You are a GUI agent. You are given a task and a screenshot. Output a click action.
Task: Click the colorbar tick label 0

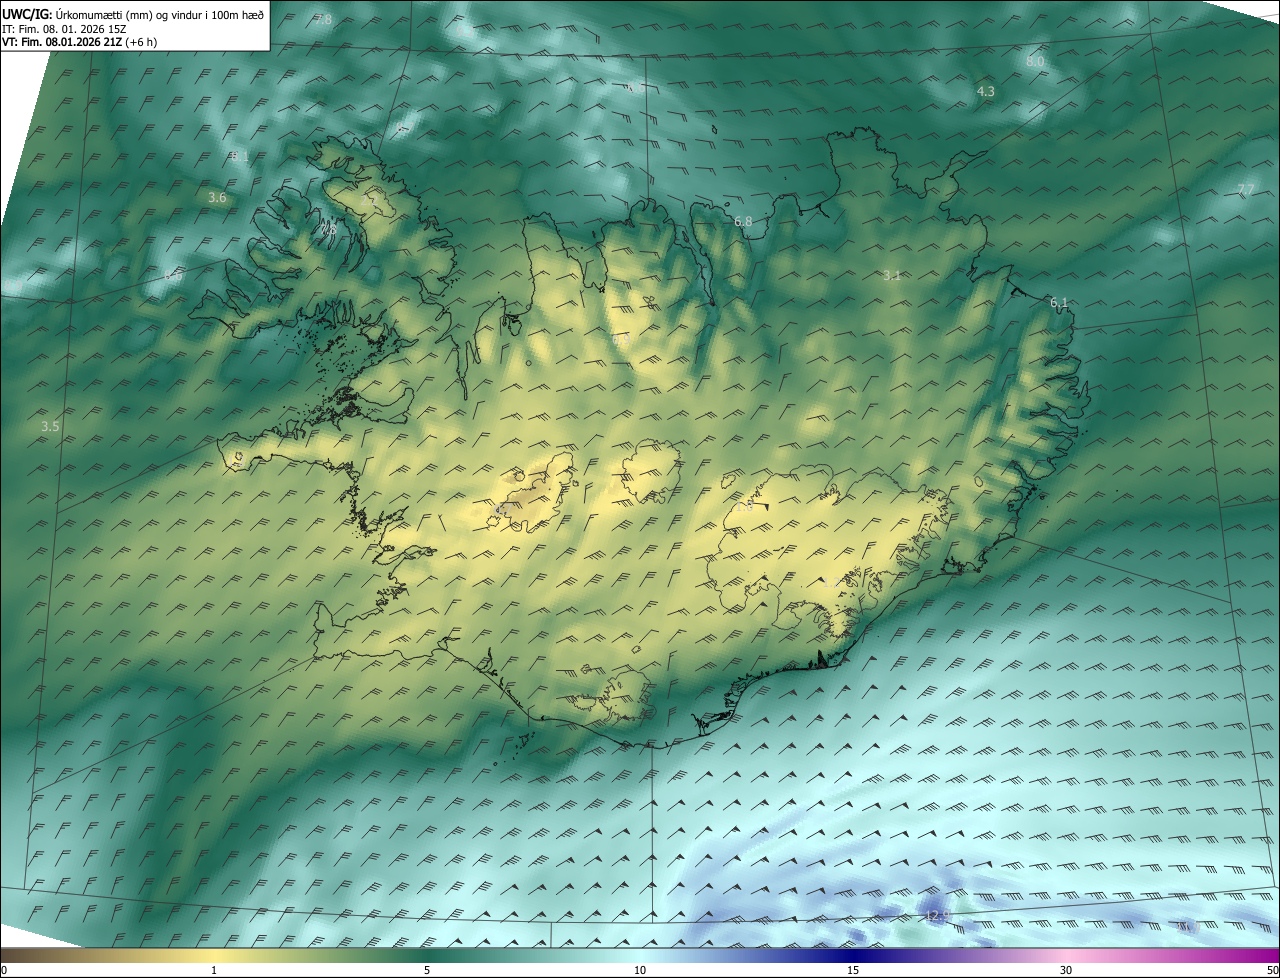4,970
